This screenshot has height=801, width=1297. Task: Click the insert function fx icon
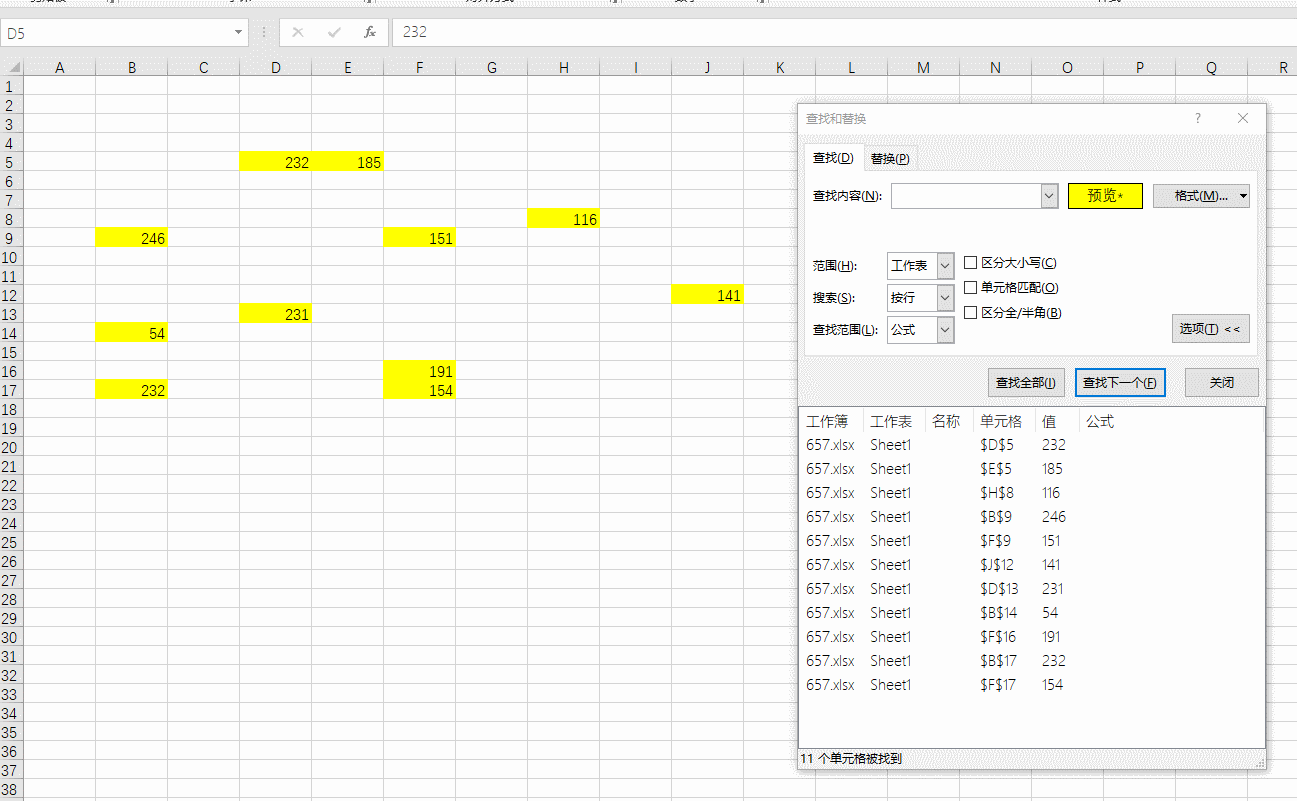(x=369, y=32)
